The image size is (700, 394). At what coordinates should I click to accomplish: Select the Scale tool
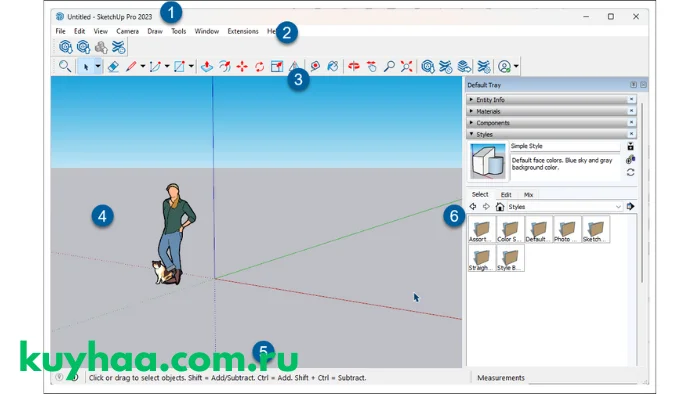[277, 66]
